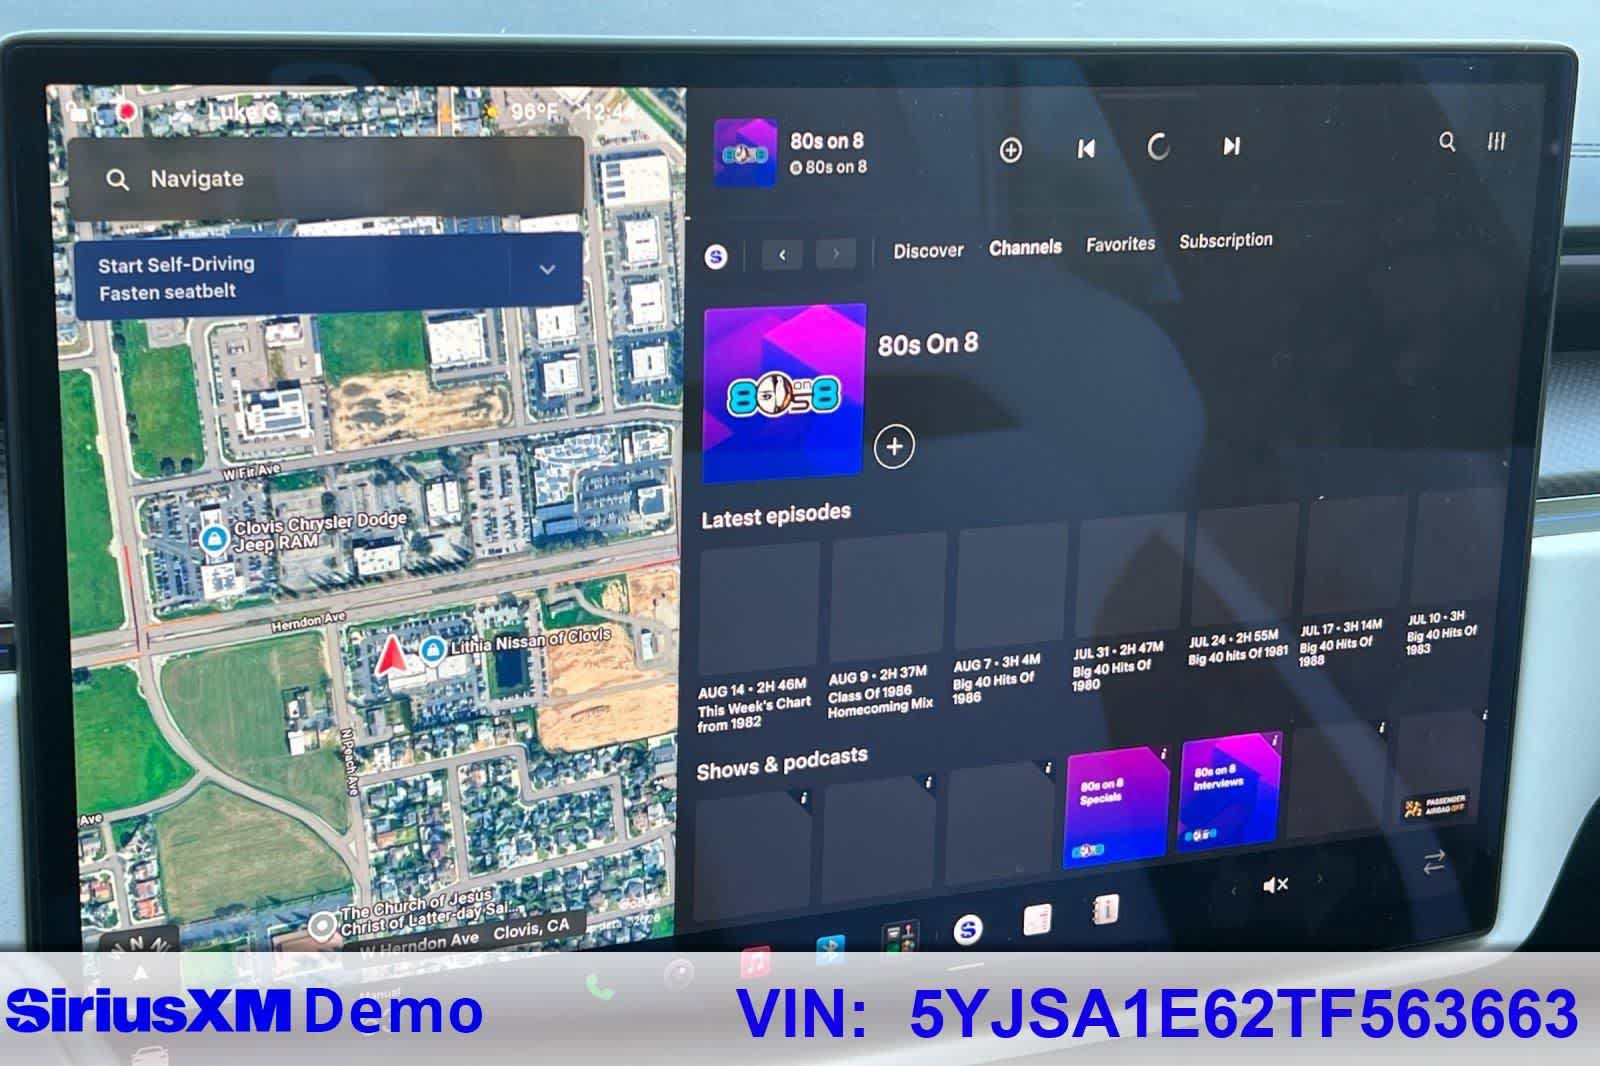The width and height of the screenshot is (1600, 1066).
Task: Select Clovis Chrysler Dodge Jeep RAM pin
Action: tap(213, 541)
